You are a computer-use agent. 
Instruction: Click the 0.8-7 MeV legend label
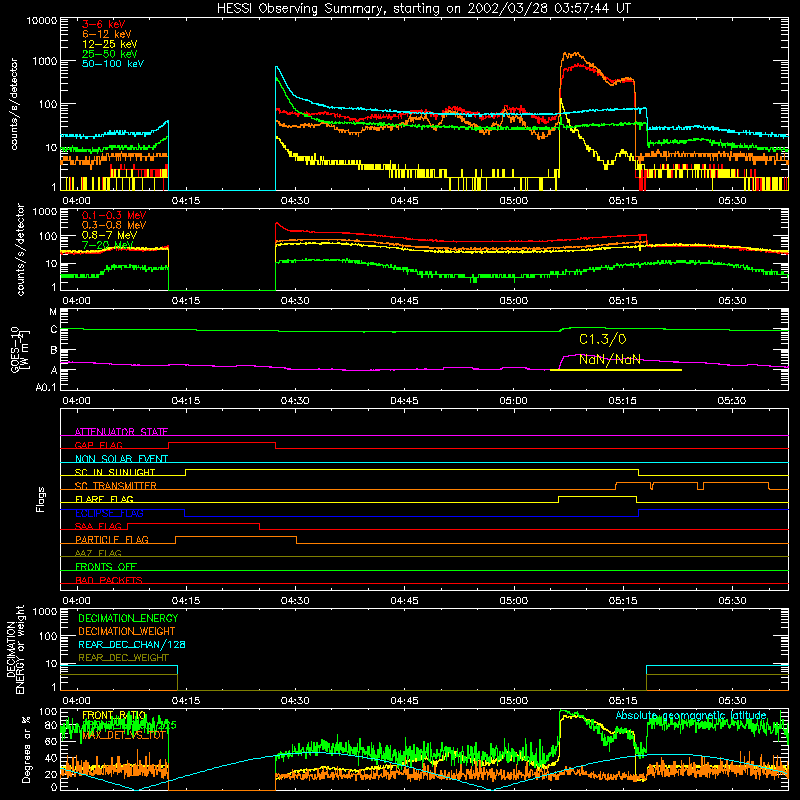coord(109,235)
